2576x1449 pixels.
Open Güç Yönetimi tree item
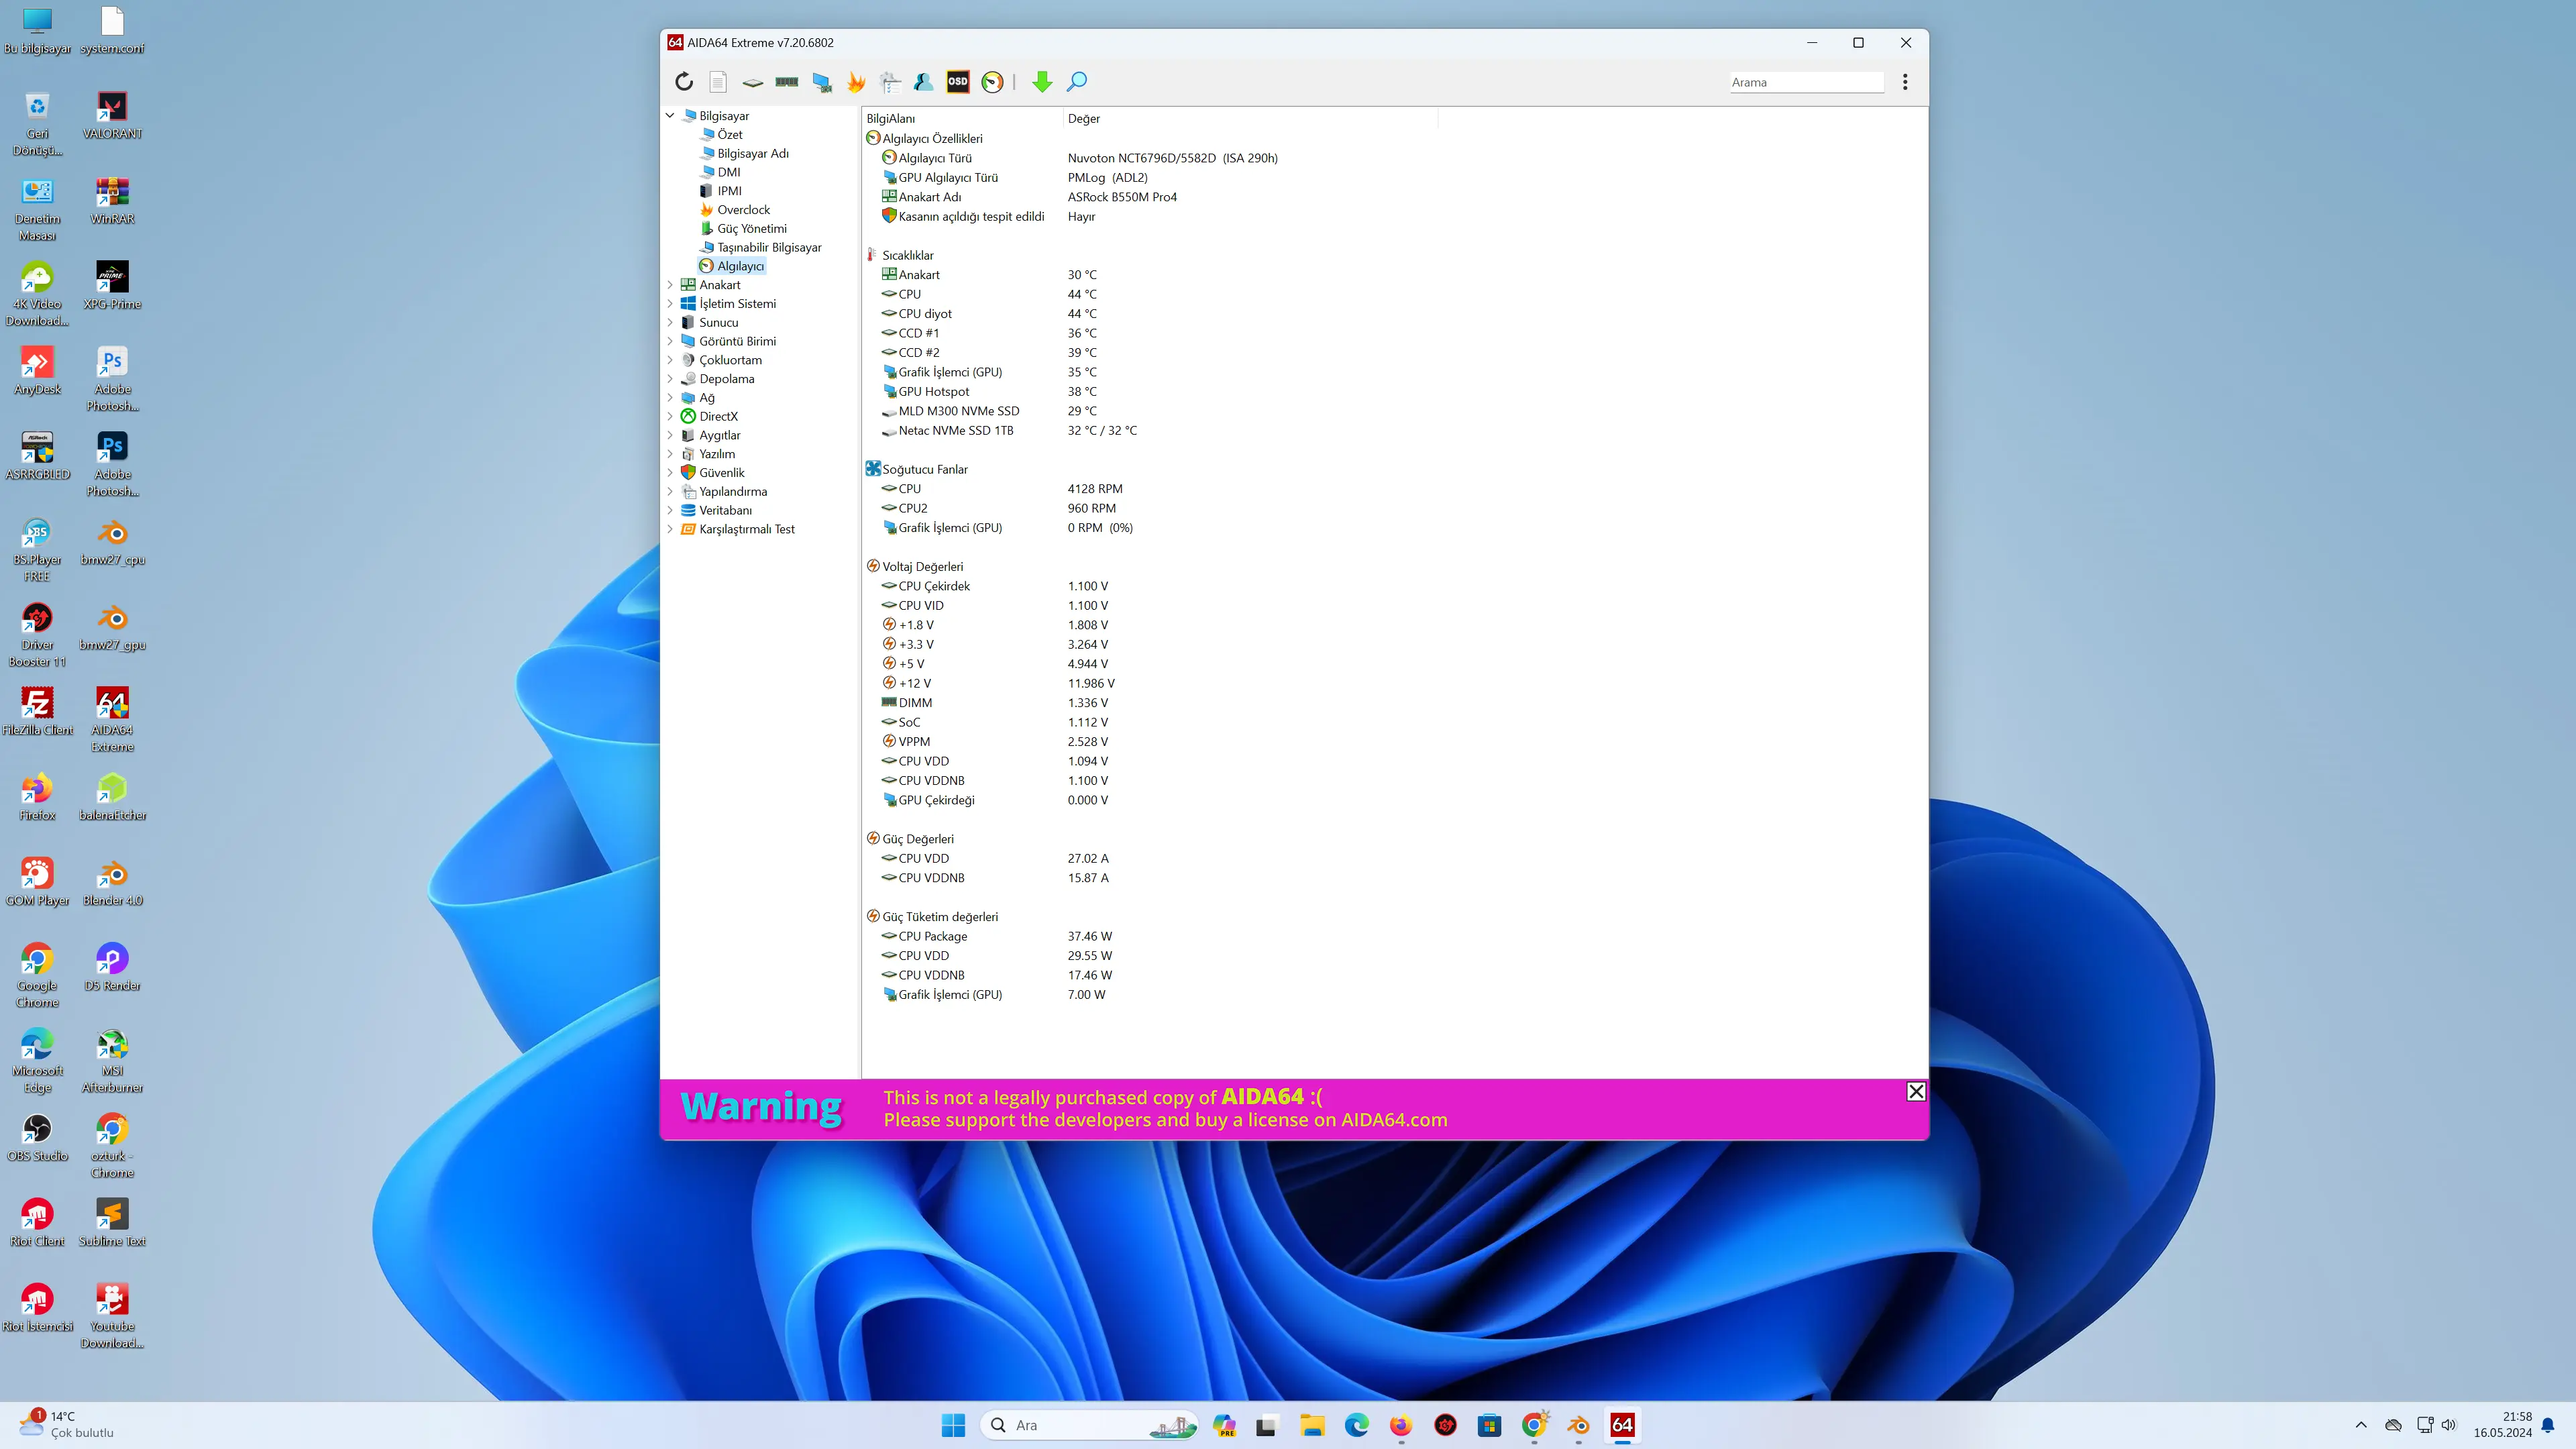pyautogui.click(x=751, y=229)
